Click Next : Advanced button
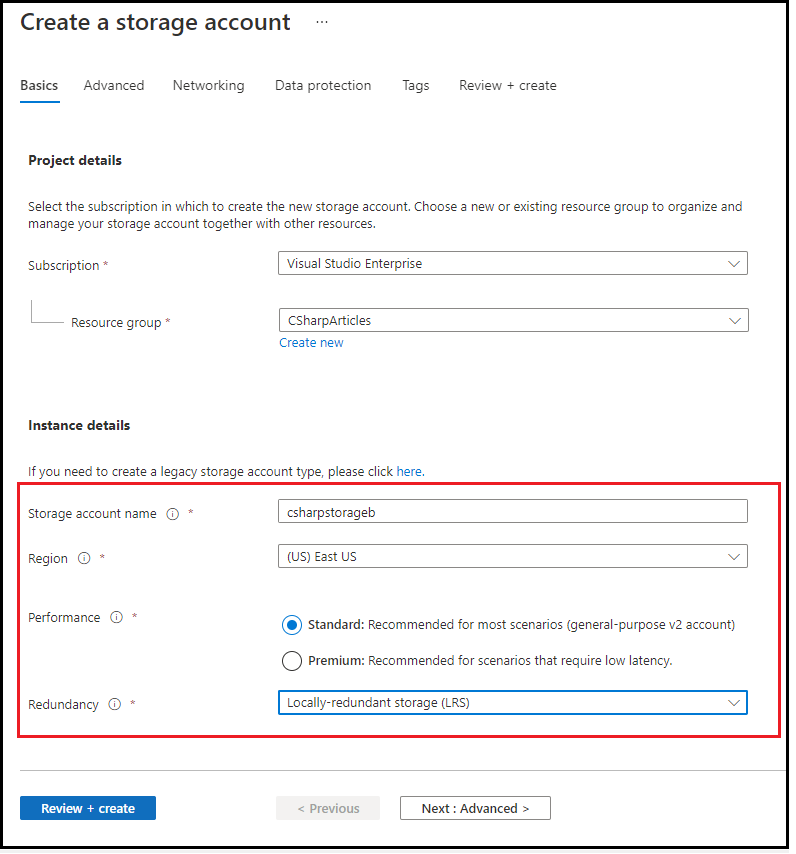This screenshot has height=854, width=796. (475, 809)
